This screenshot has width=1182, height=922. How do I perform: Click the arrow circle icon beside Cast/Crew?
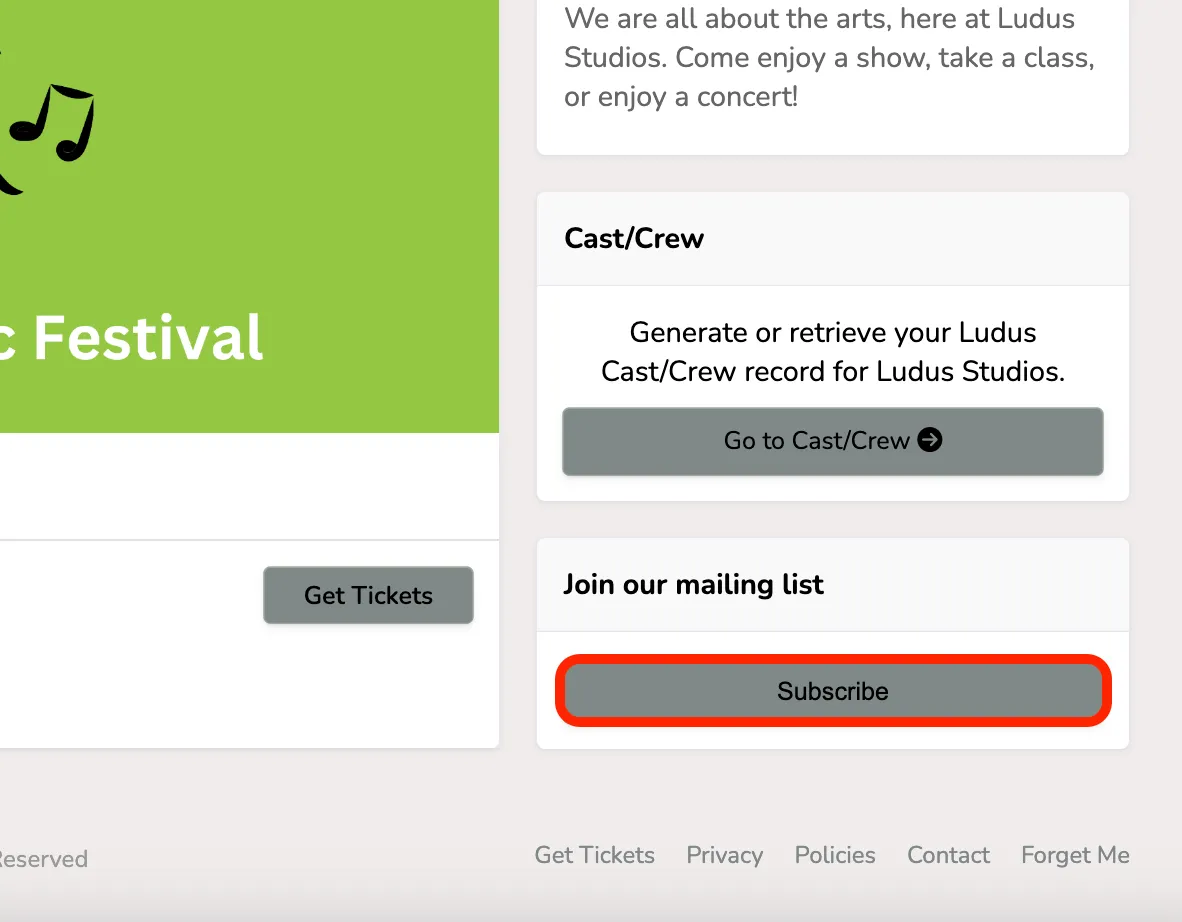pos(929,440)
